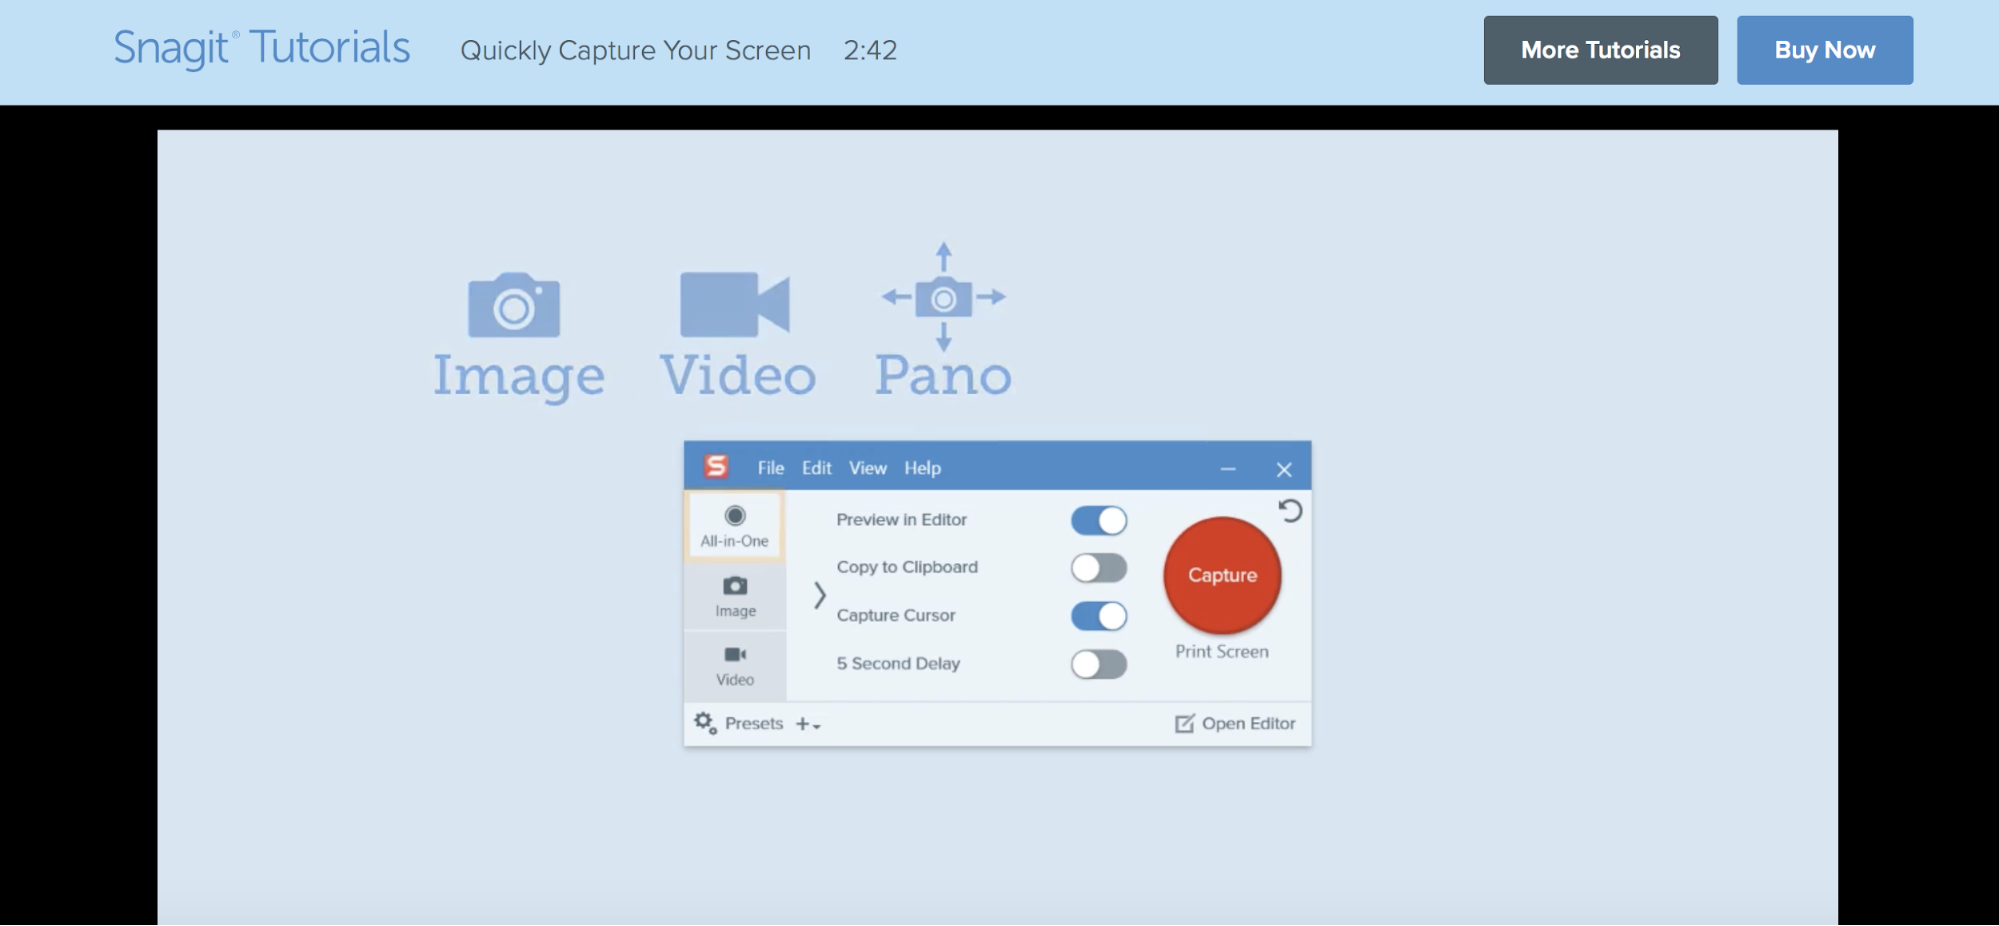This screenshot has width=1999, height=926.
Task: Enable Copy to Clipboard switch
Action: (1099, 568)
